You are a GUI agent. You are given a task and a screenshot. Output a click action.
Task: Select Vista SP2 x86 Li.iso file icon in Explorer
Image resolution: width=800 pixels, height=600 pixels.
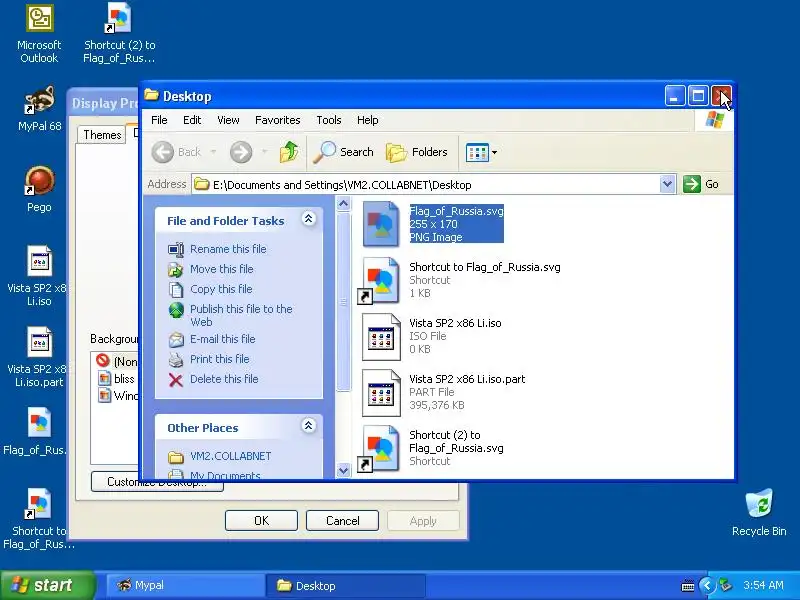[381, 336]
